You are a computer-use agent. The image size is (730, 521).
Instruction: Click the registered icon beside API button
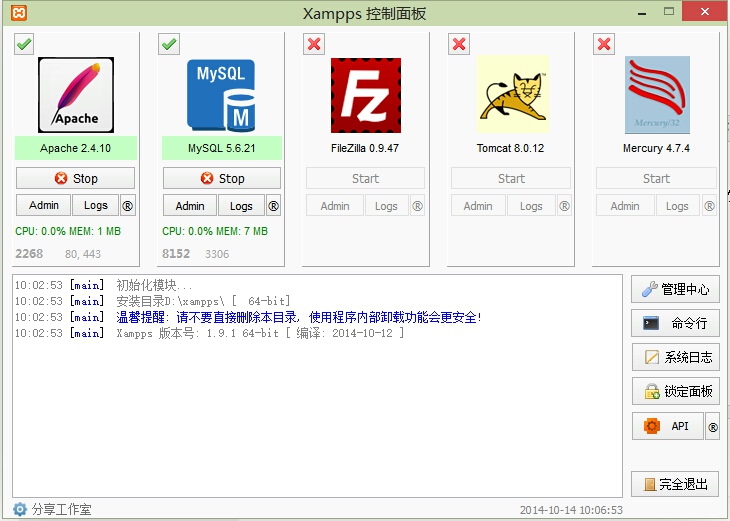point(712,426)
